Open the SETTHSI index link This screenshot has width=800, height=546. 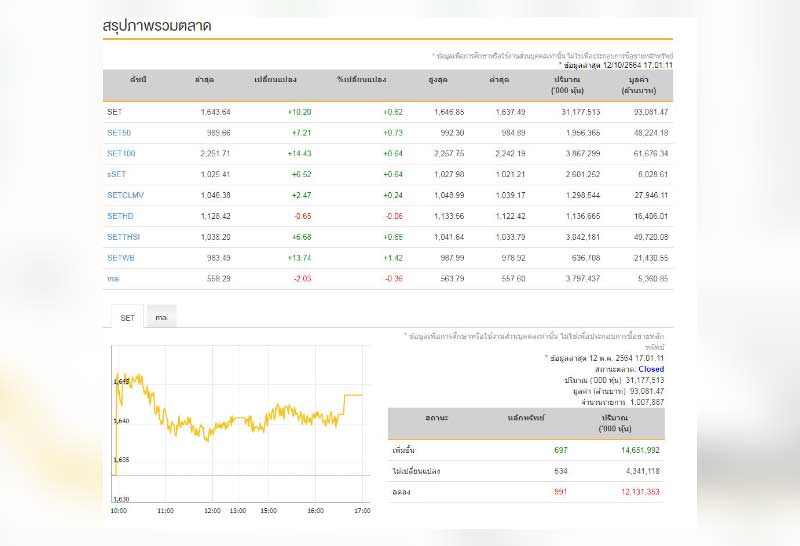point(124,236)
